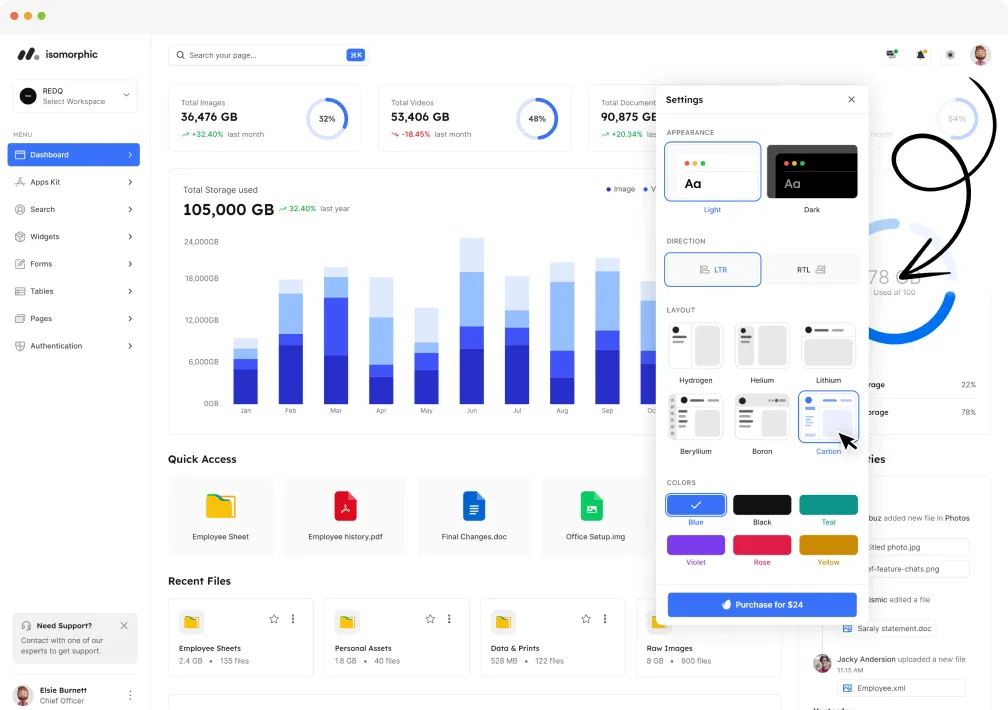Screen dimensions: 1008x710
Task: Pick the Rose color swatch
Action: pyautogui.click(x=762, y=545)
